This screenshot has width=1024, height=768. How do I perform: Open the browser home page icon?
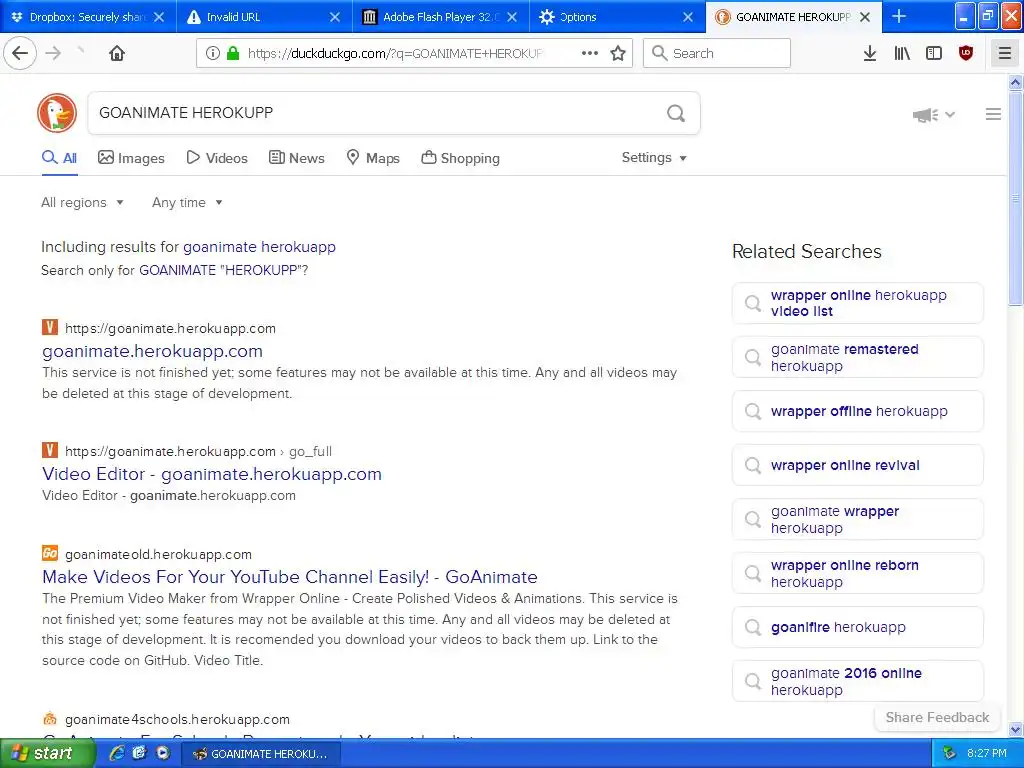tap(117, 53)
